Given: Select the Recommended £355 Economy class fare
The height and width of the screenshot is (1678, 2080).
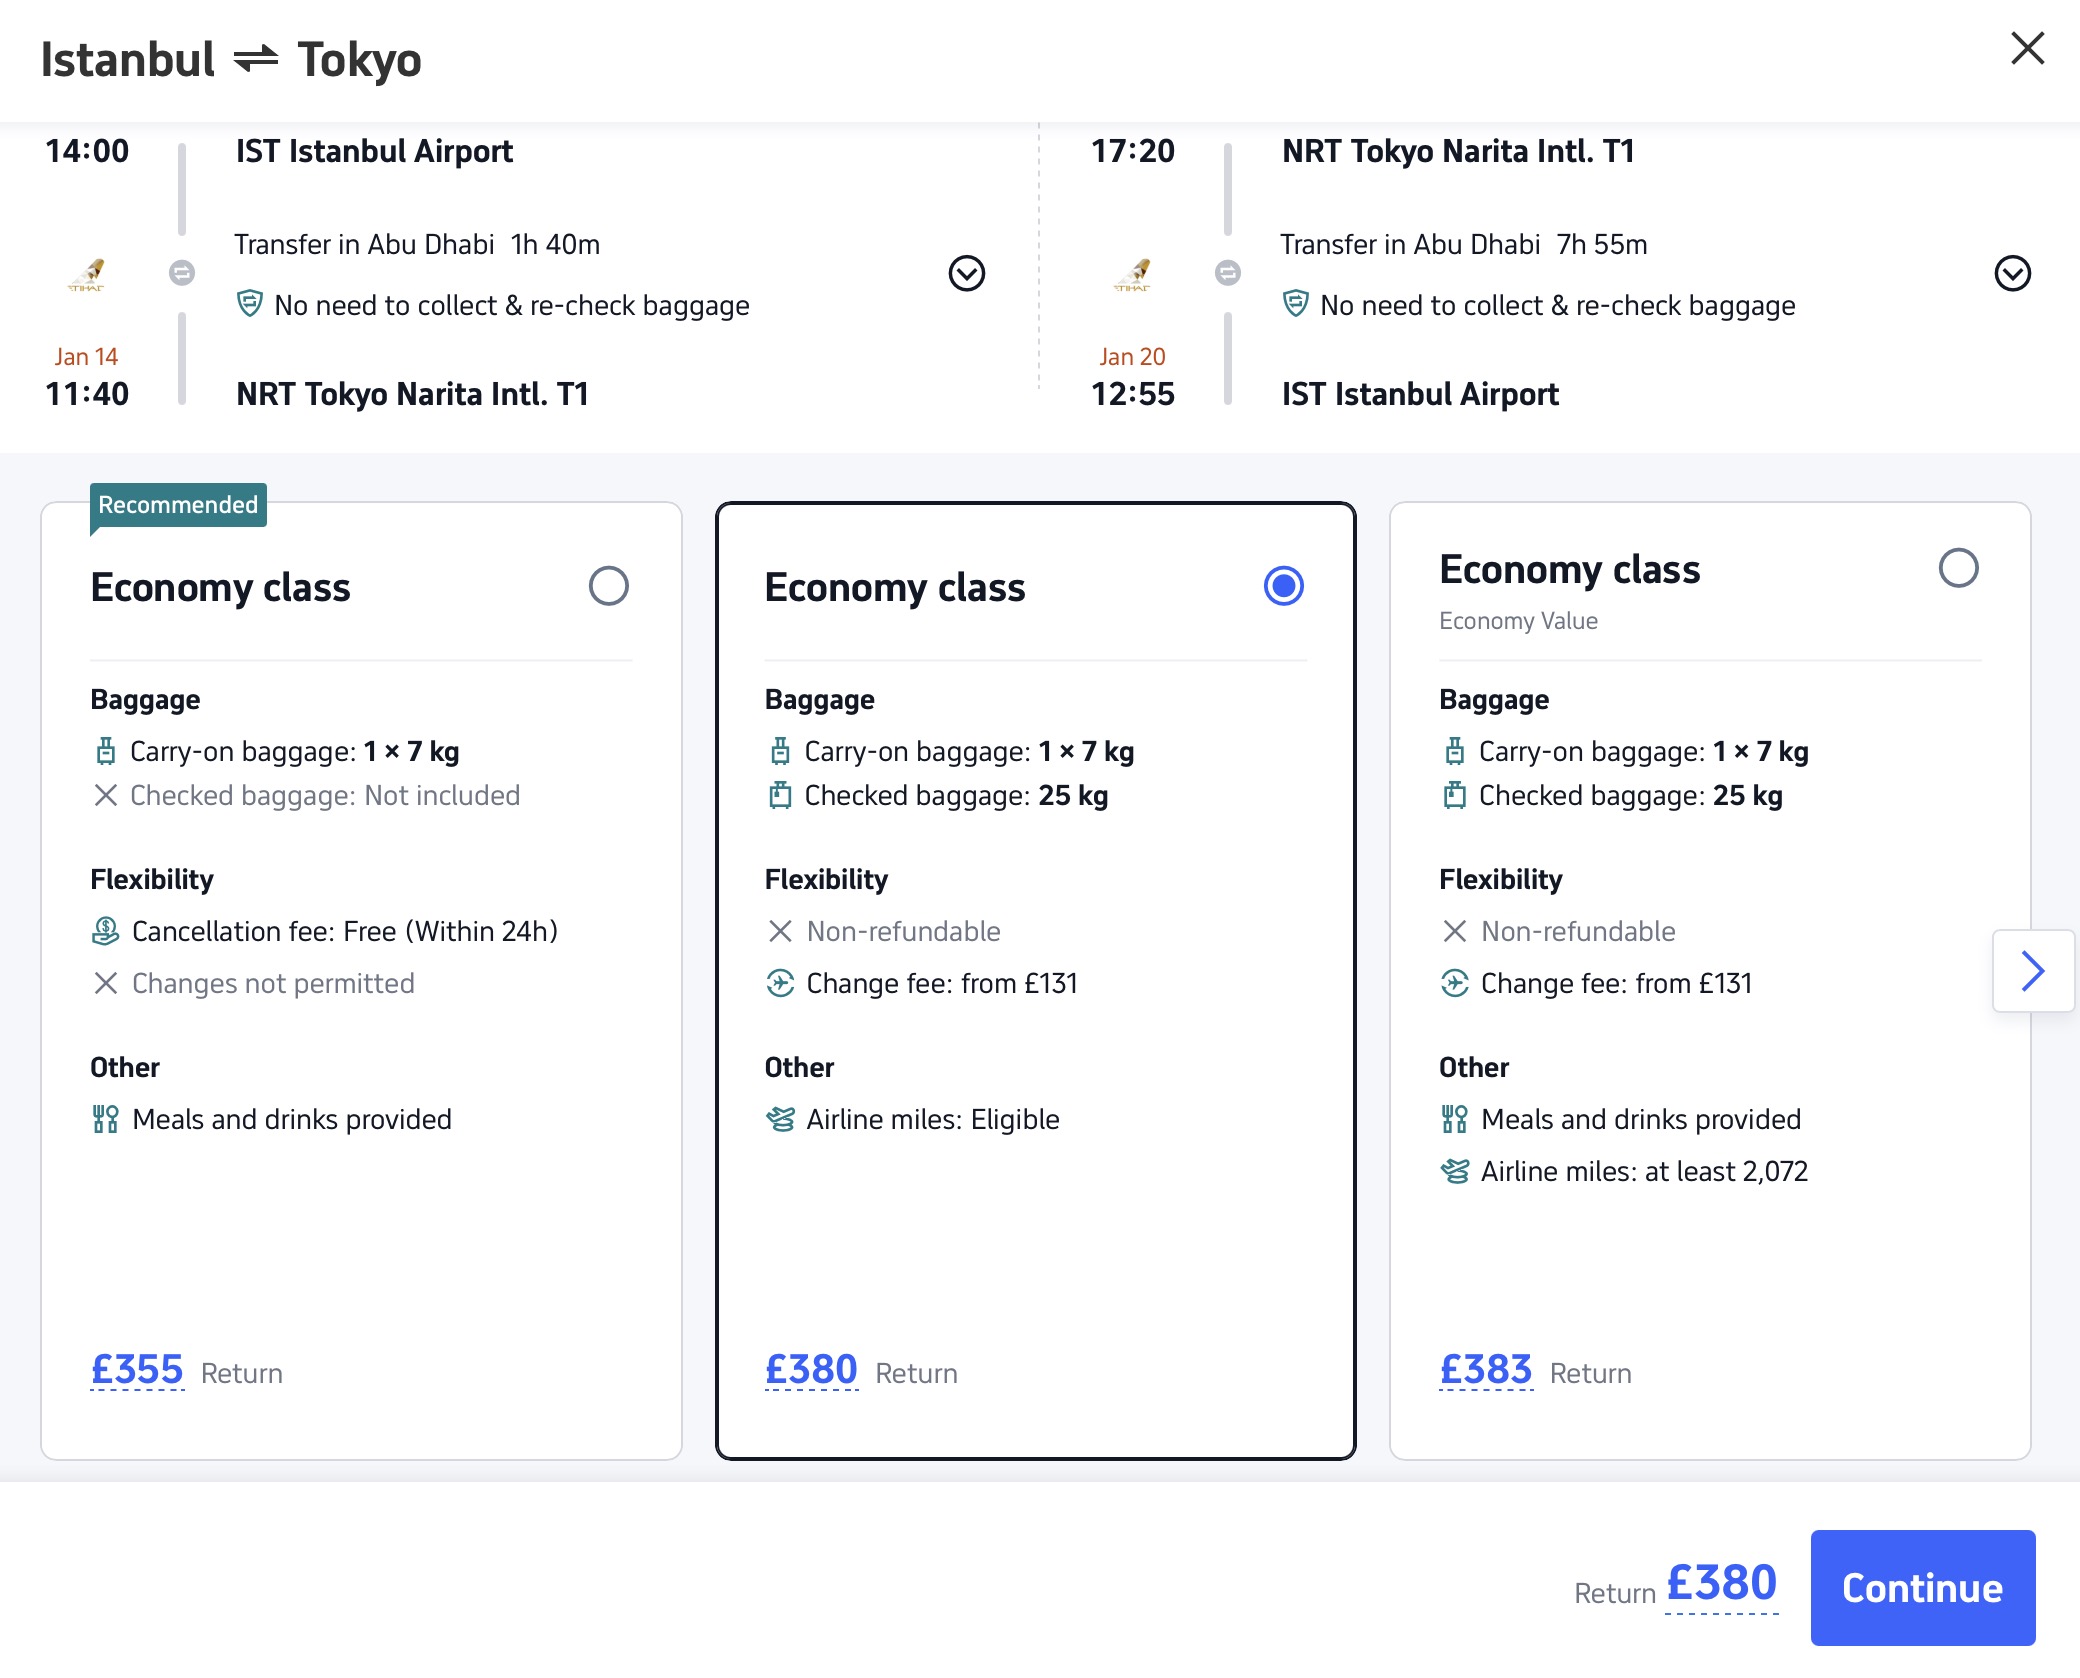Looking at the screenshot, I should (x=608, y=586).
